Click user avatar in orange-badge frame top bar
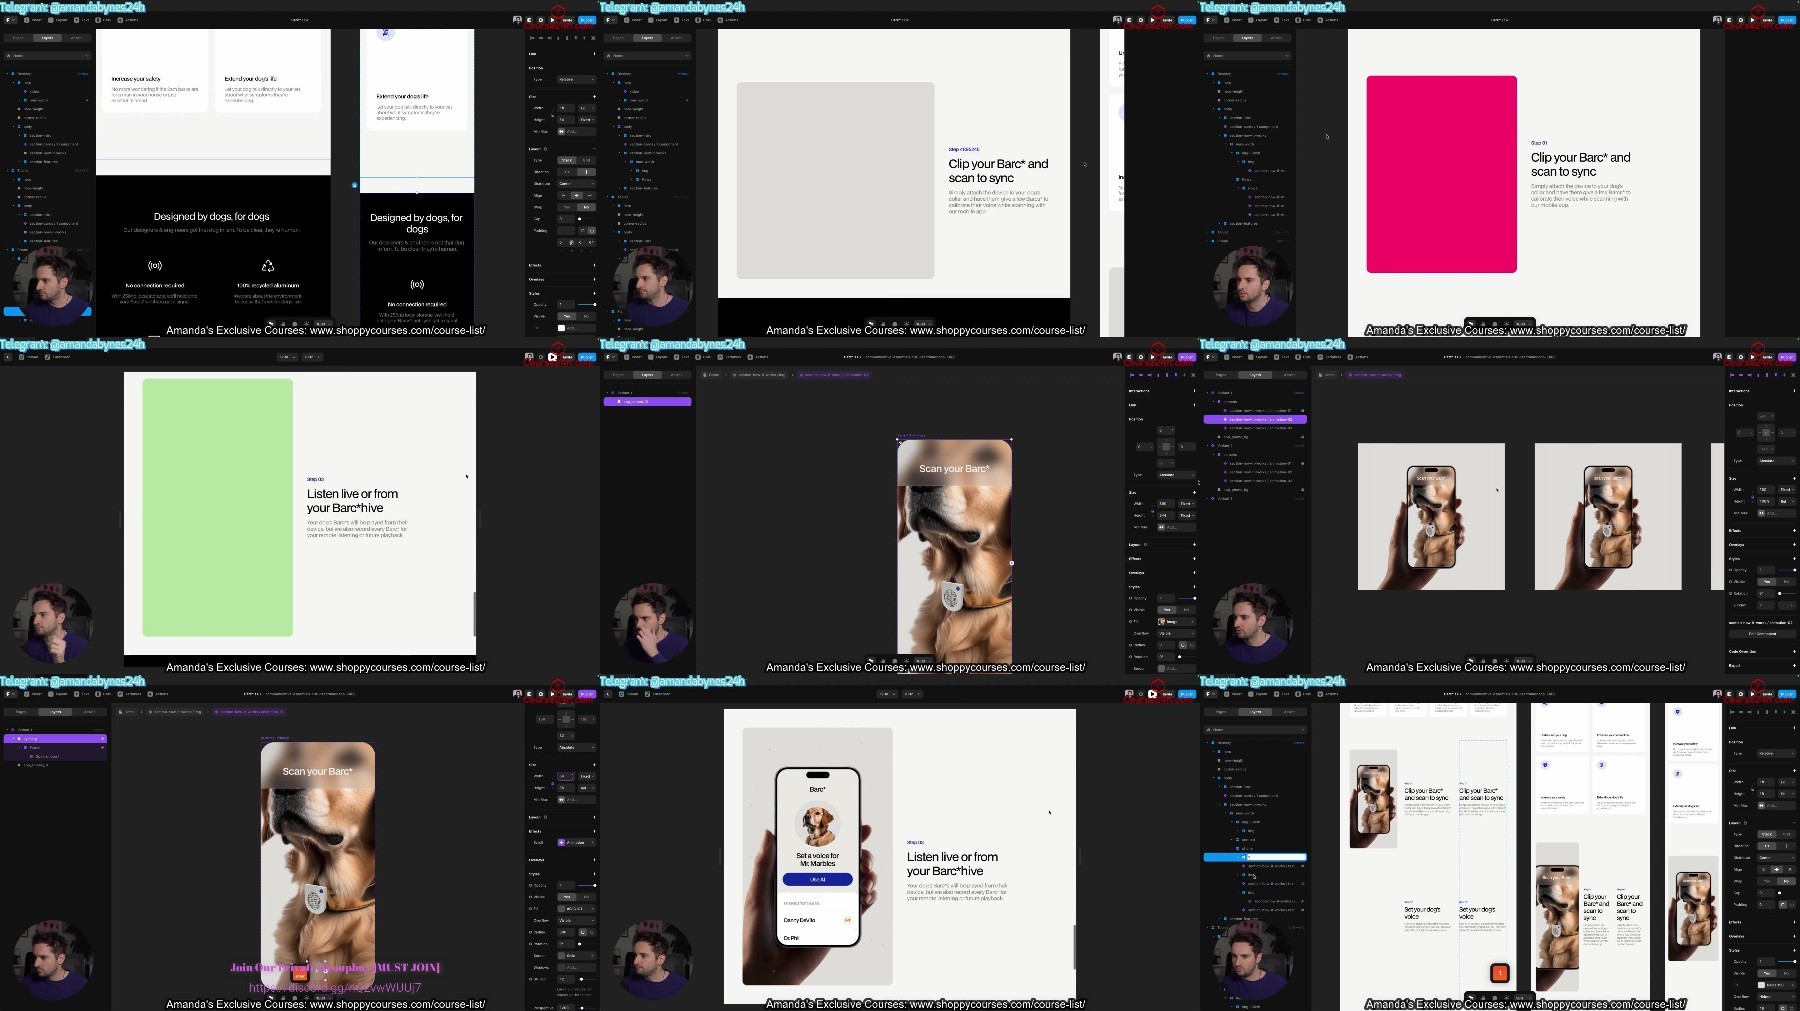1800x1011 pixels. [x=1718, y=694]
